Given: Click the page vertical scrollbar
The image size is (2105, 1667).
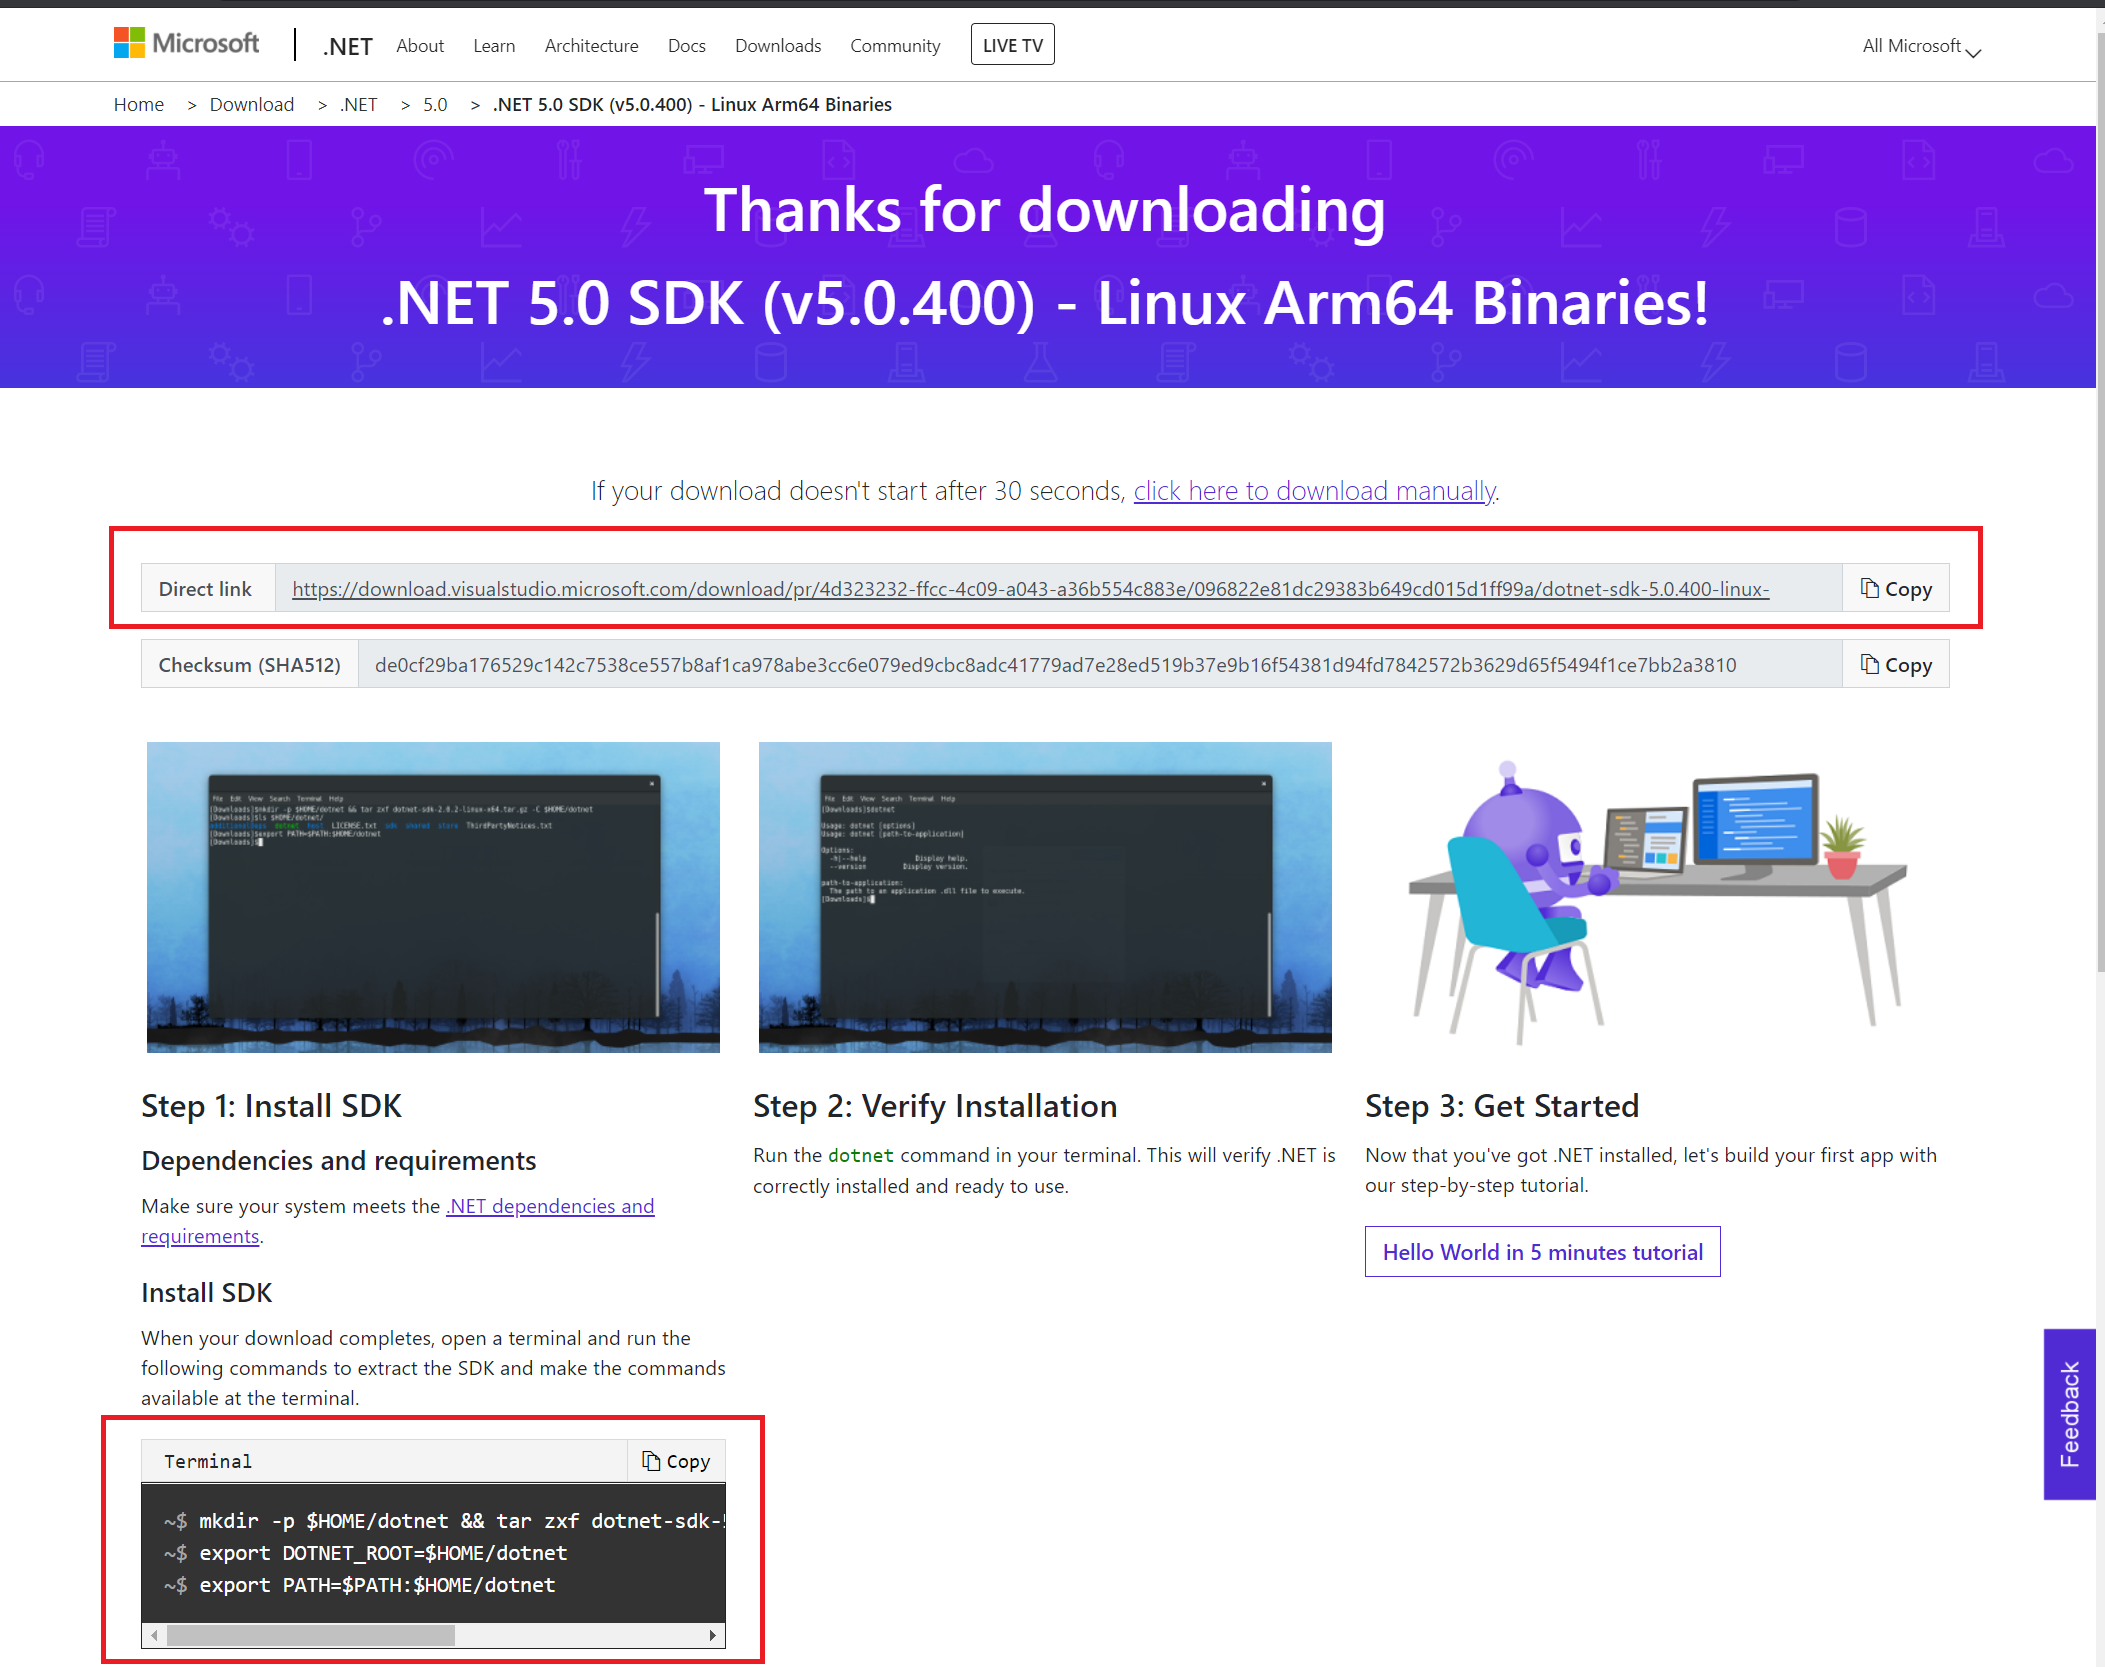Looking at the screenshot, I should pyautogui.click(x=2100, y=500).
